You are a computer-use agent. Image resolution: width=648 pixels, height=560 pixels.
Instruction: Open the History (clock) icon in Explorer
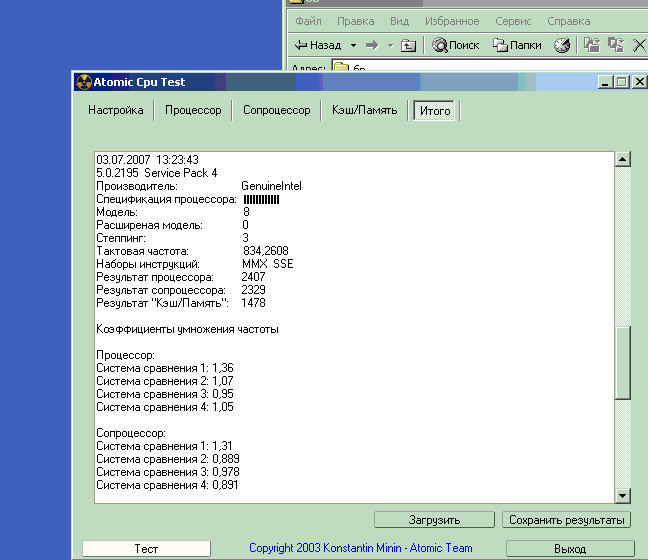[562, 45]
